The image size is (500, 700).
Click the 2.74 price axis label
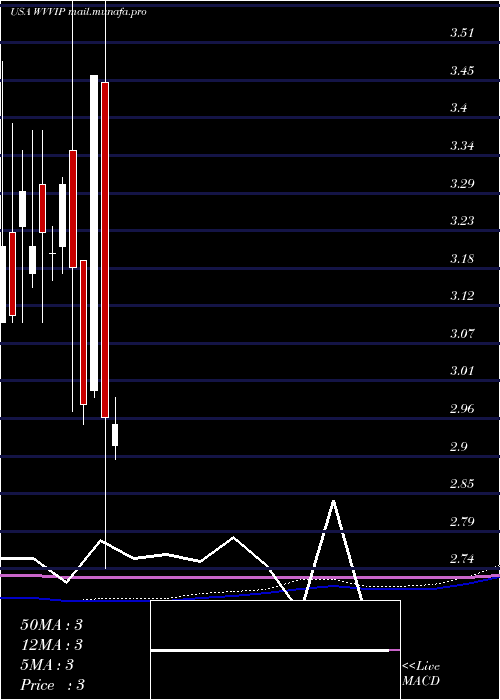pyautogui.click(x=462, y=559)
